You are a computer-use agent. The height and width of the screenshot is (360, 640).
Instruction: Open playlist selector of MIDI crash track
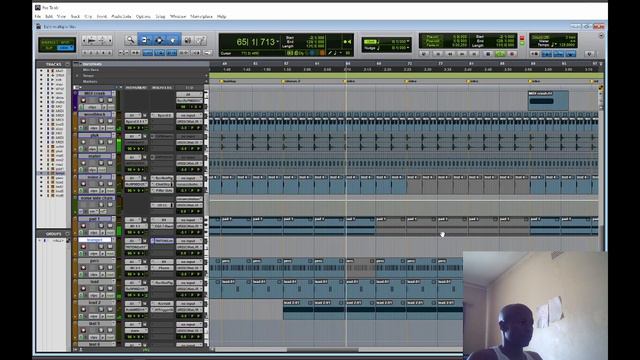click(x=113, y=93)
